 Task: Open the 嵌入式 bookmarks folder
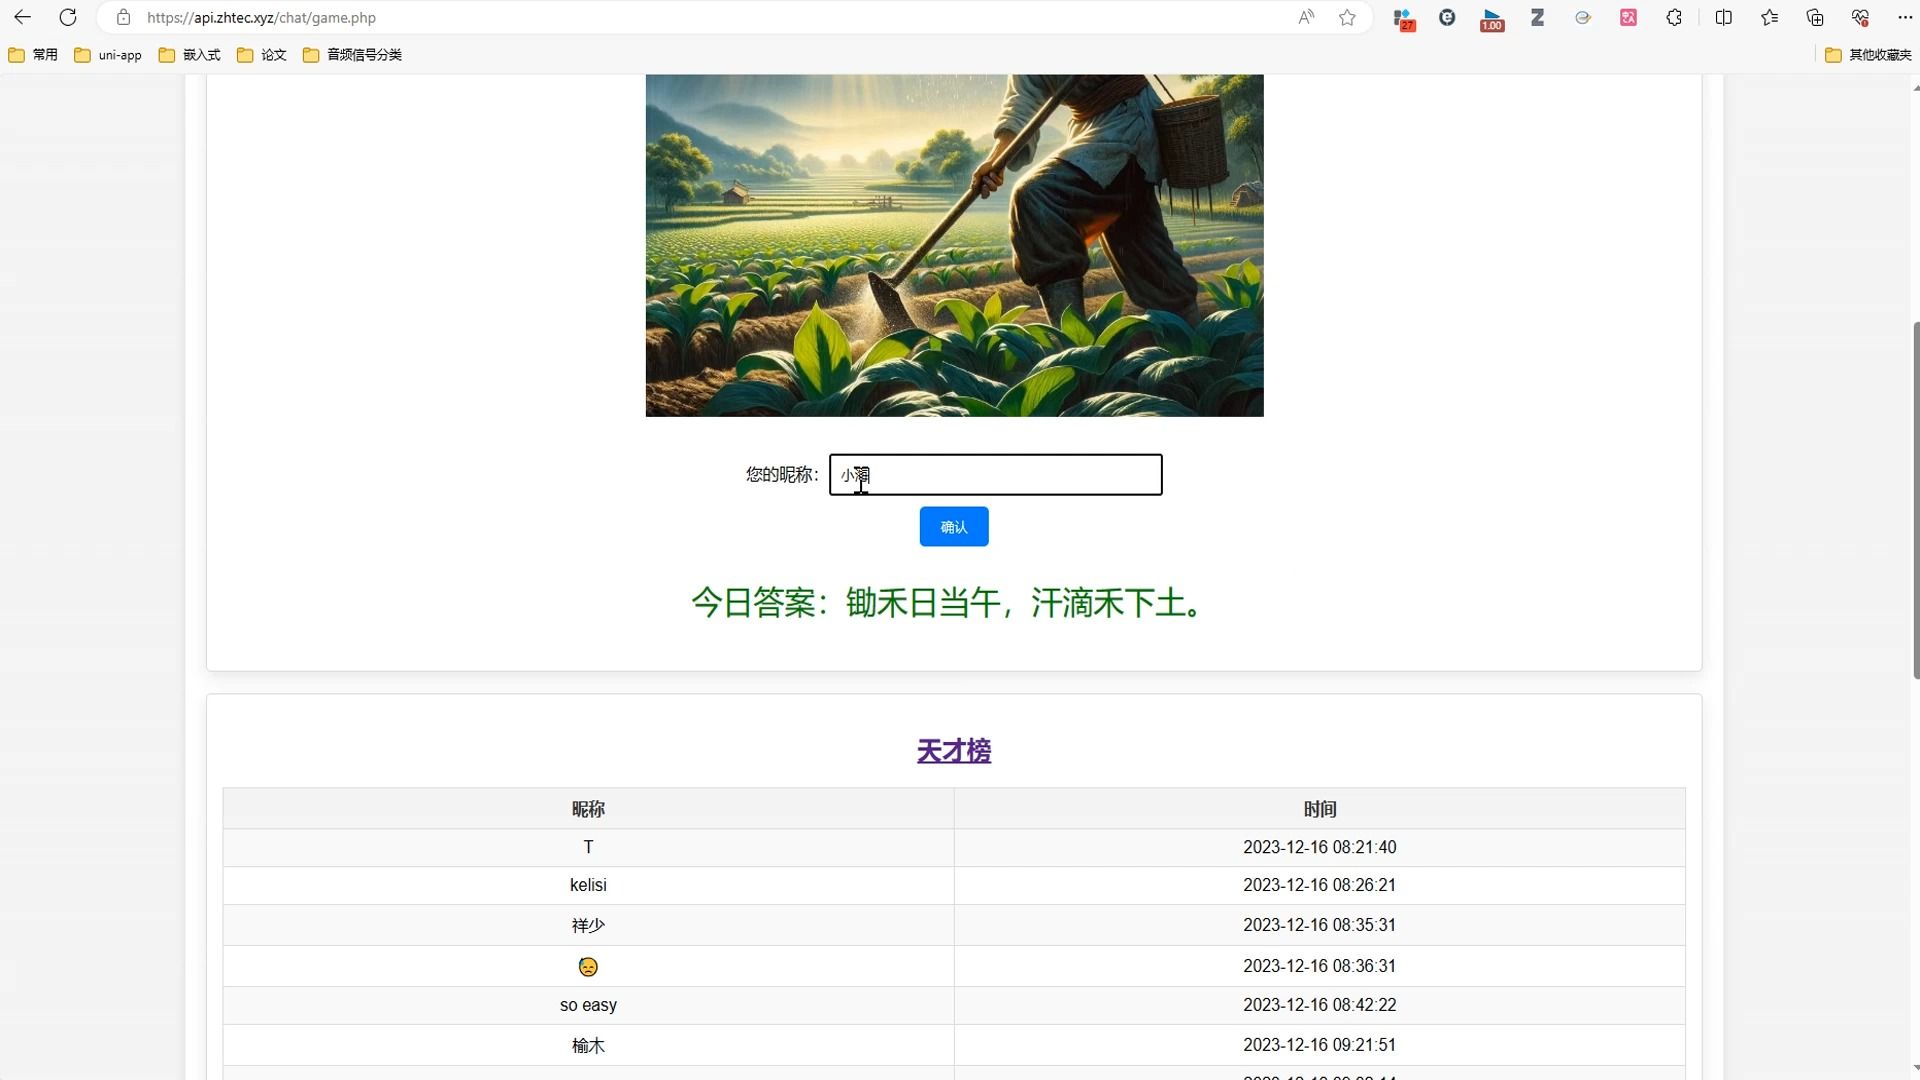[190, 55]
